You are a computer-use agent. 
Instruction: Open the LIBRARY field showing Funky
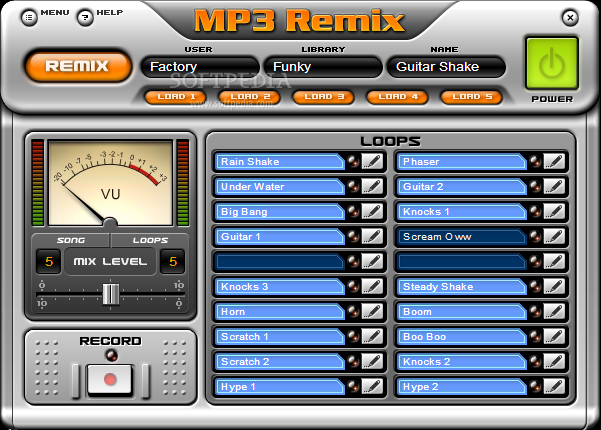[x=323, y=67]
